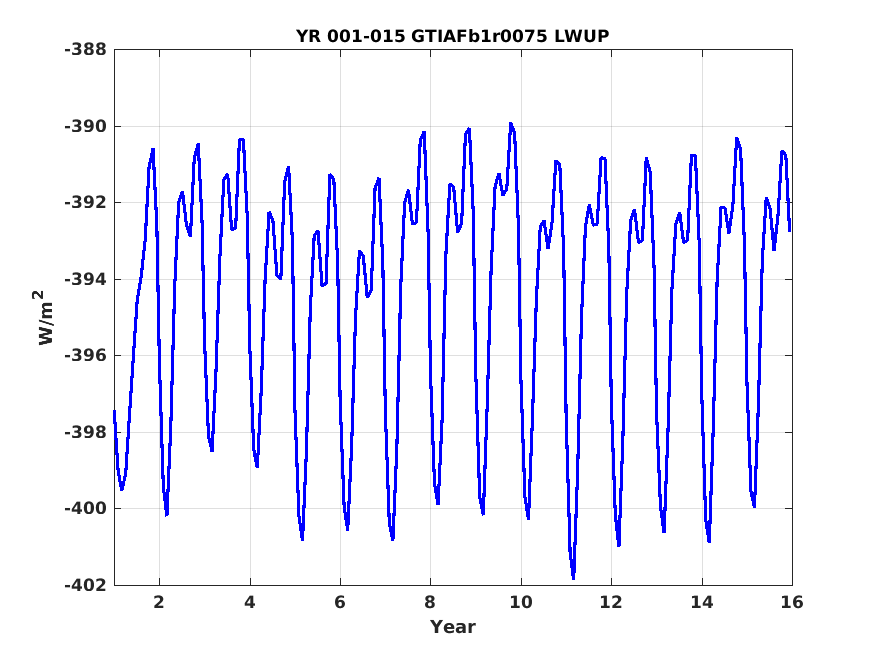Image resolution: width=875 pixels, height=656 pixels.
Task: Click the y-axis tick label "-400"
Action: coord(85,508)
